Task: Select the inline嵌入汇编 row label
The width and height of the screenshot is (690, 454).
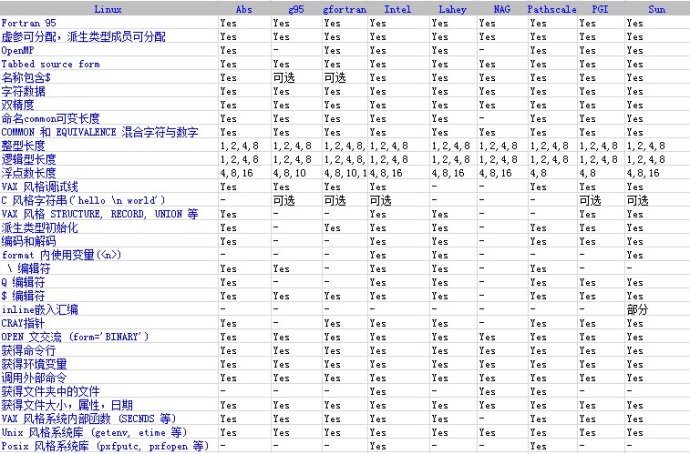Action: click(40, 309)
